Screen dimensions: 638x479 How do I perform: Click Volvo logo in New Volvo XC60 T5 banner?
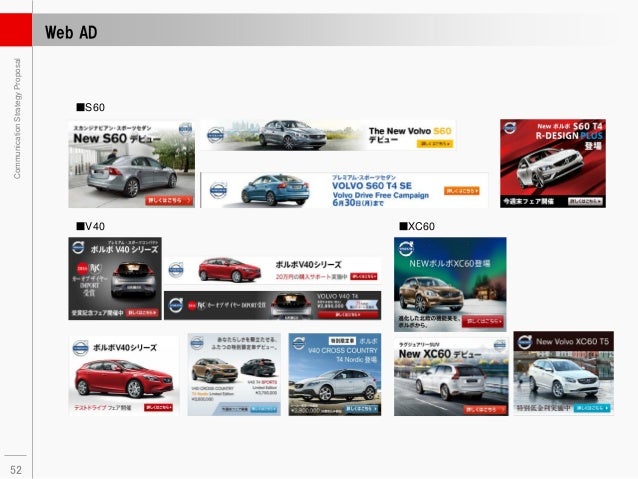[x=524, y=342]
